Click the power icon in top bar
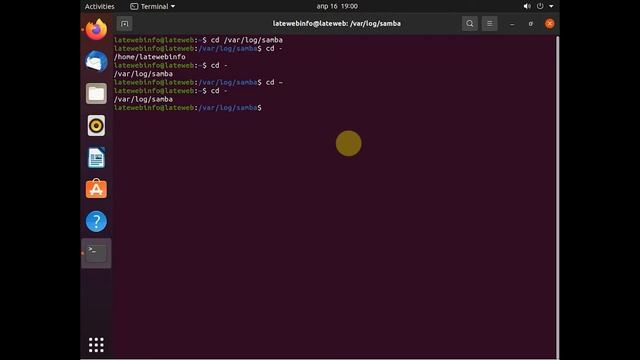The height and width of the screenshot is (360, 640). coord(540,6)
